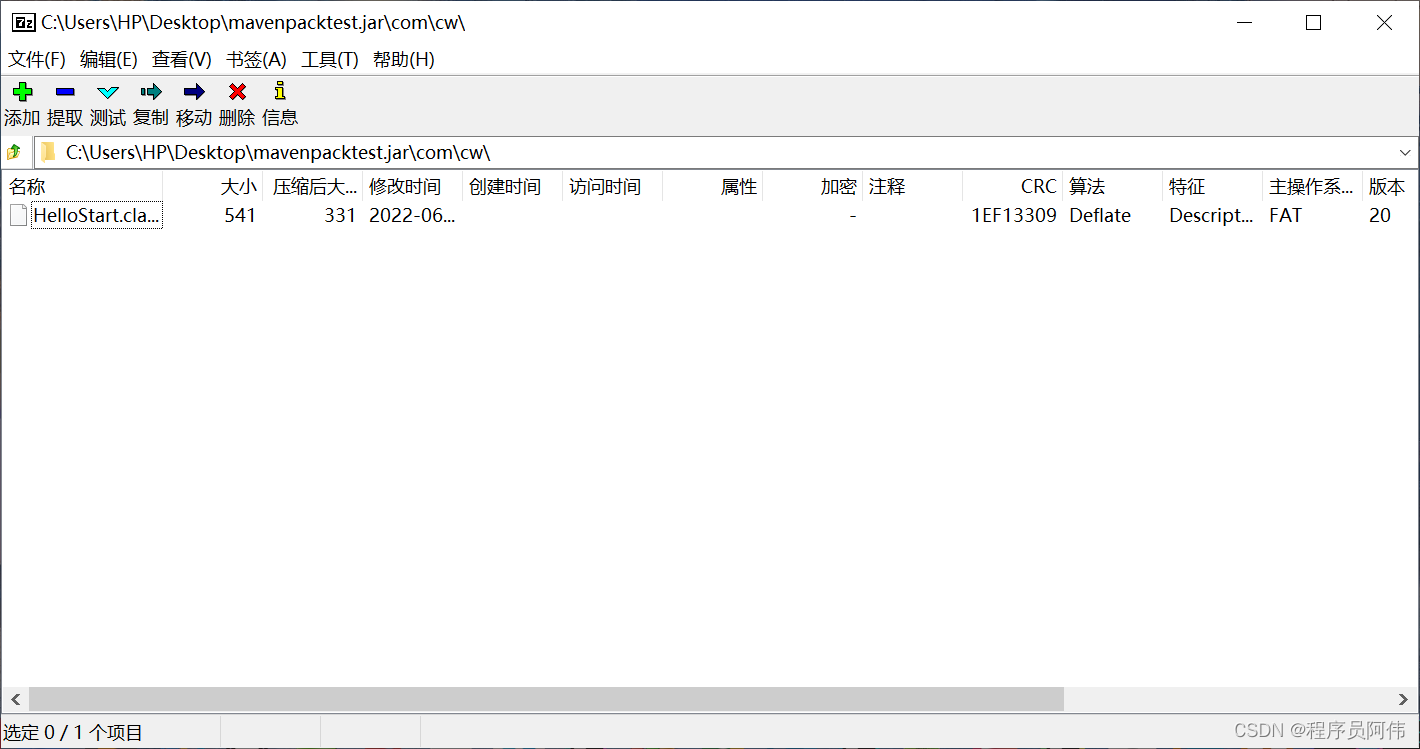1420x749 pixels.
Task: Click the green plus 添加 (Add) icon
Action: coord(22,92)
